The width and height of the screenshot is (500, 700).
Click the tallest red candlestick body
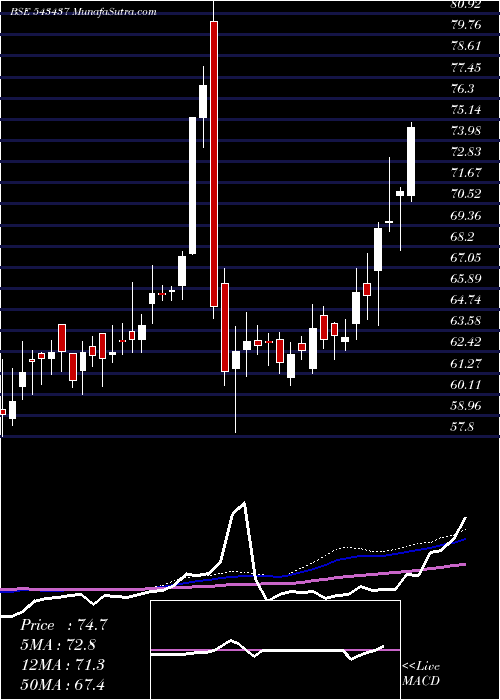[214, 164]
